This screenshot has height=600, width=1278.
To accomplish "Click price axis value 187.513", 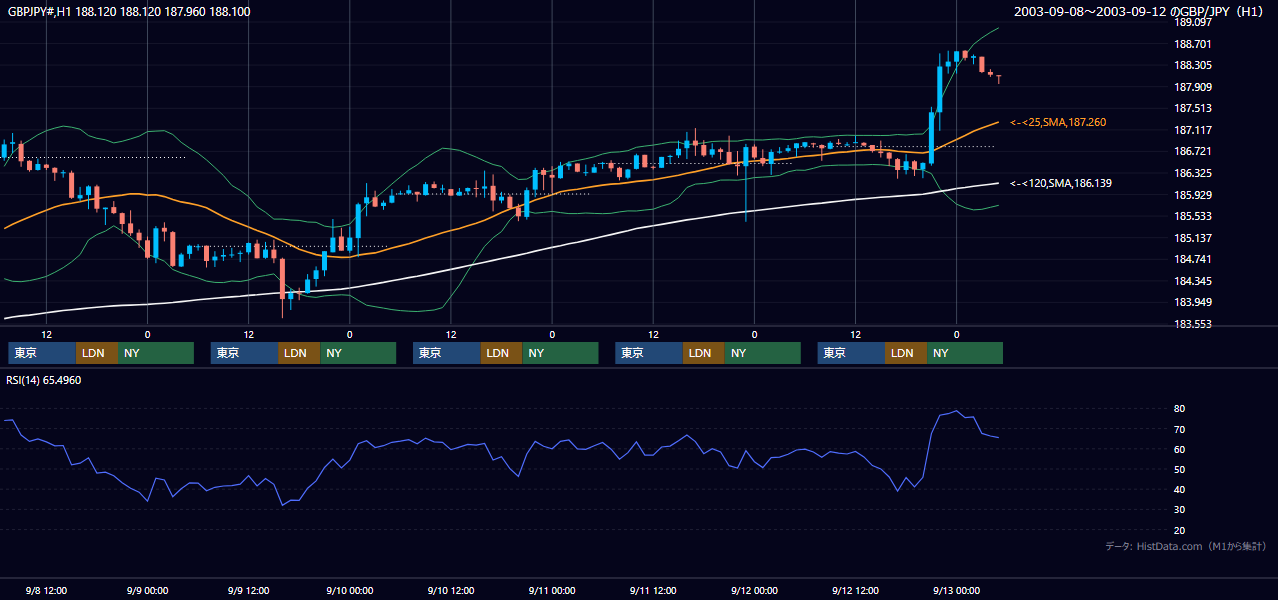I will point(1193,108).
